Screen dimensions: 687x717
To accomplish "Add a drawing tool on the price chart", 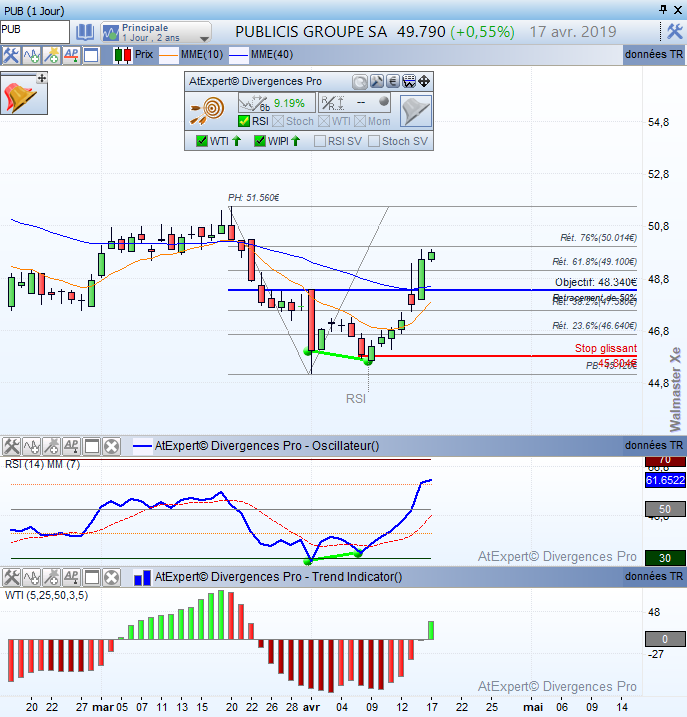I will tap(51, 55).
